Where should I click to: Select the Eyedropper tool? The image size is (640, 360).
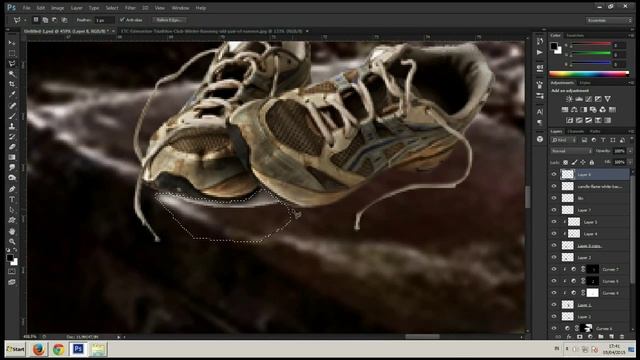[x=12, y=95]
